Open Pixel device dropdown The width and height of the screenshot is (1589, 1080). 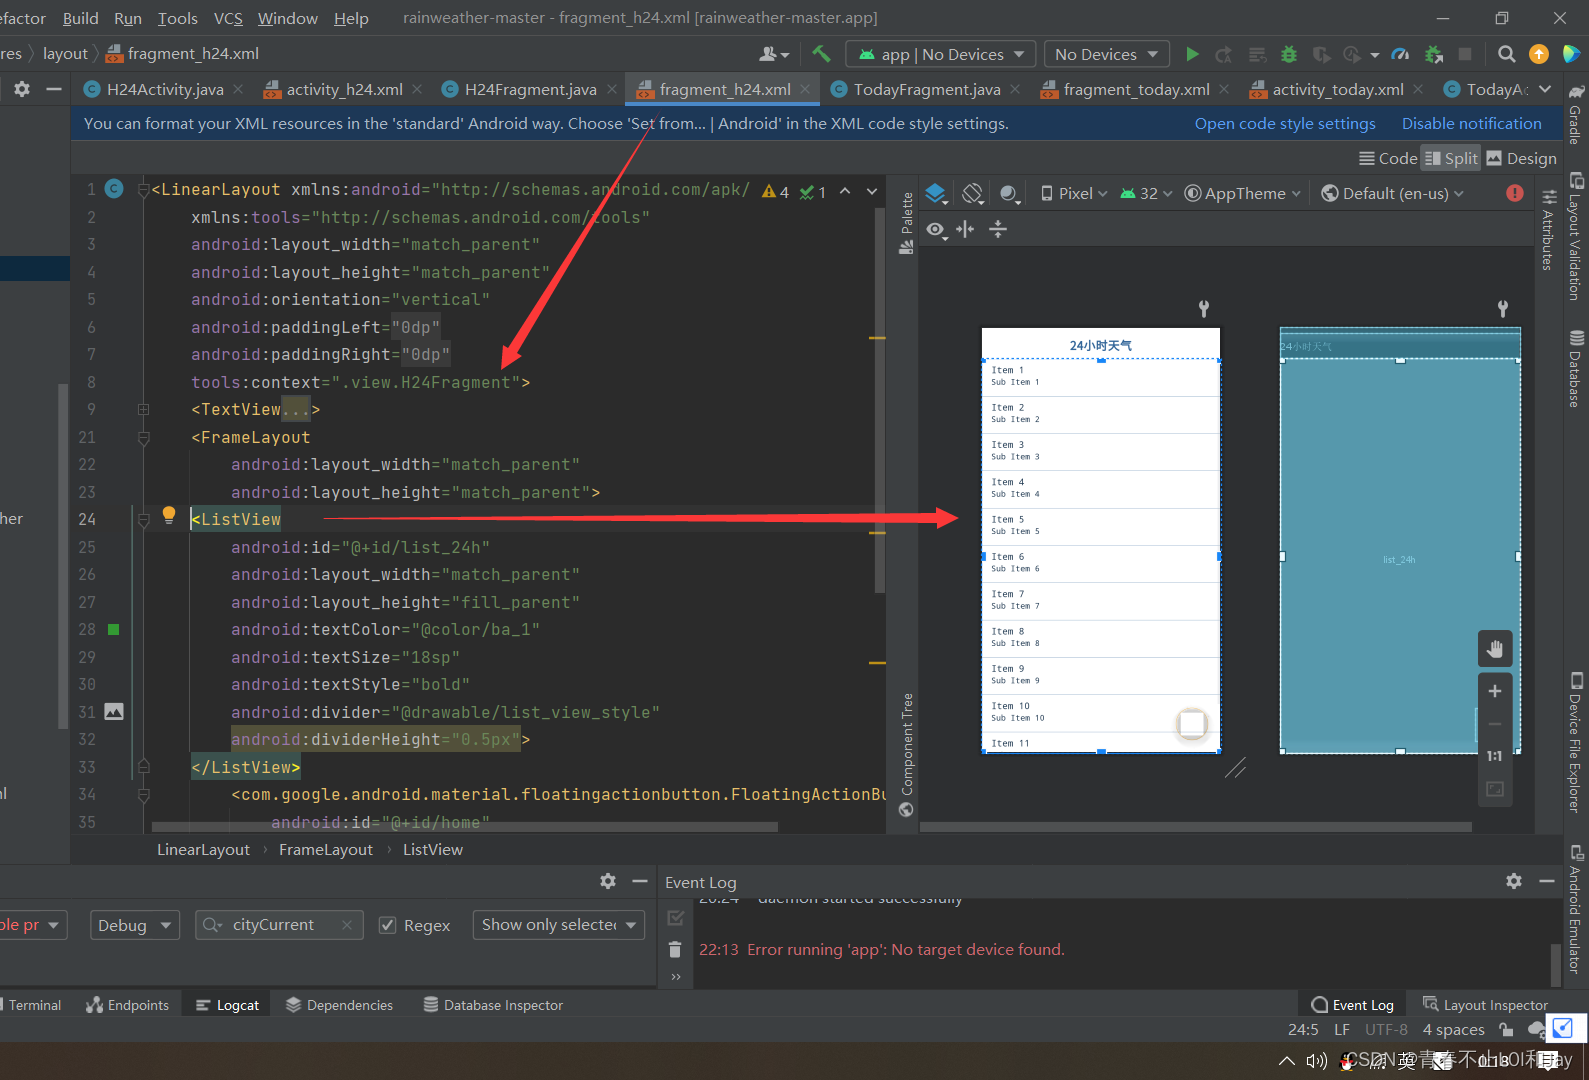tap(1074, 193)
